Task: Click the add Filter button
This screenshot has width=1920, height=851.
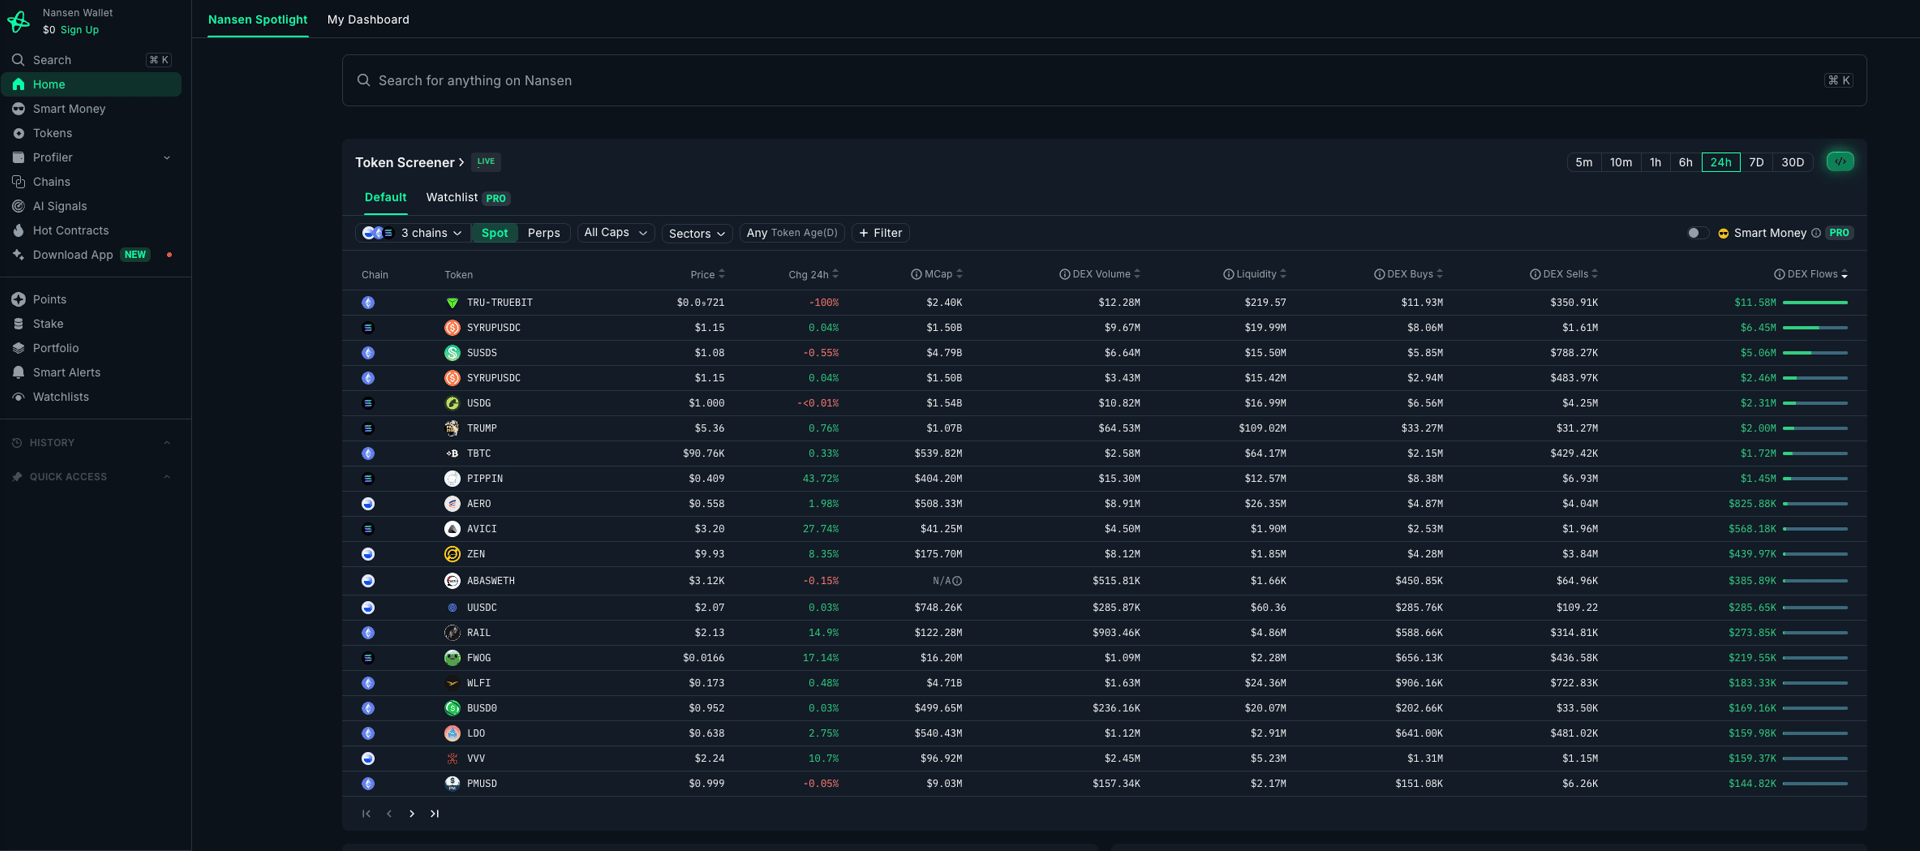Action: click(x=880, y=233)
